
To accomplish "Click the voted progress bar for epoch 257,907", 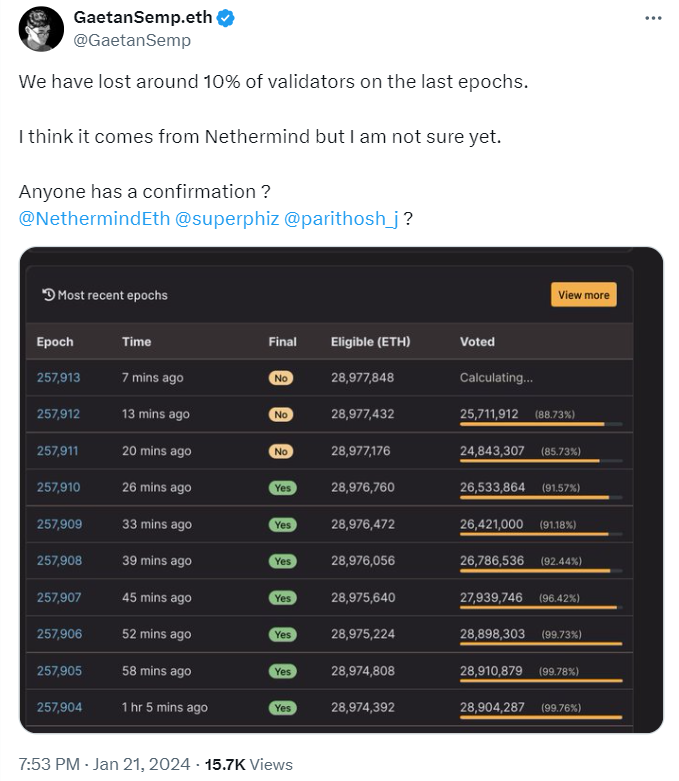I will 540,607.
